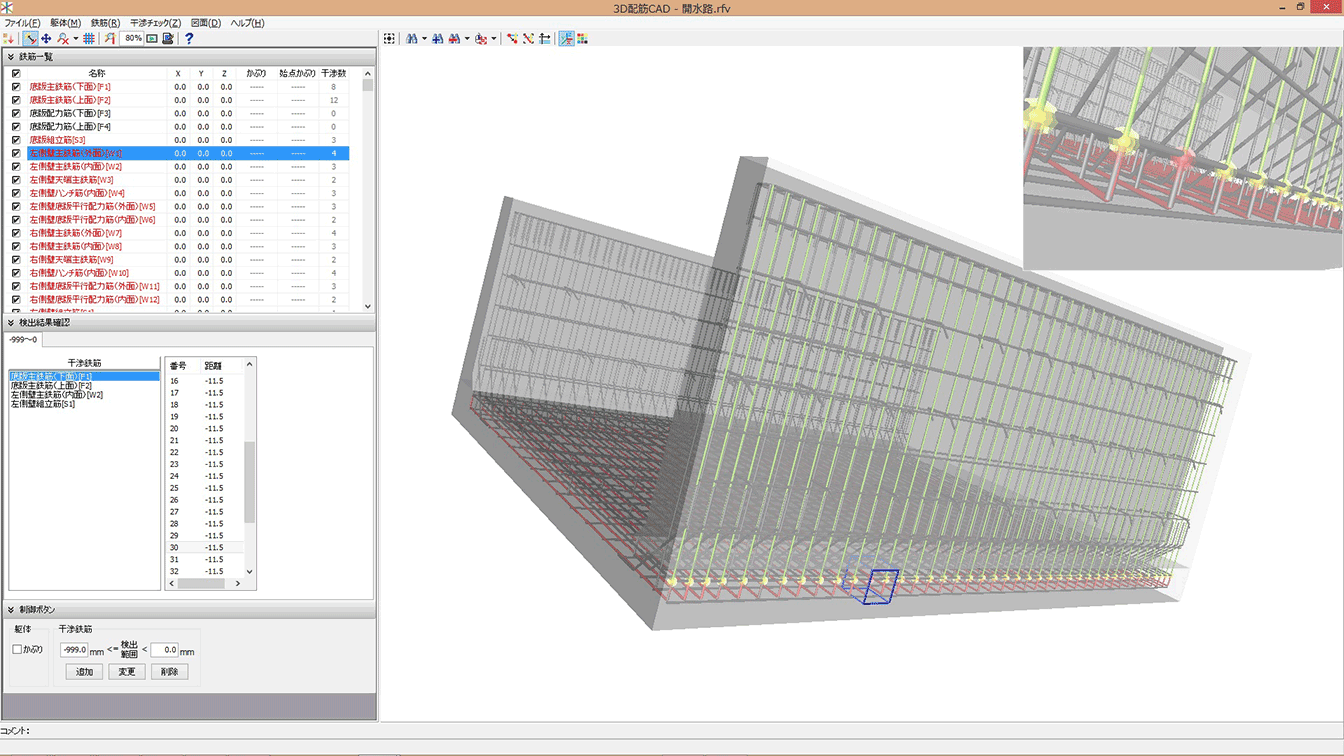Click the blue question mark help icon
Screen dimensions: 1344x756
coord(189,39)
